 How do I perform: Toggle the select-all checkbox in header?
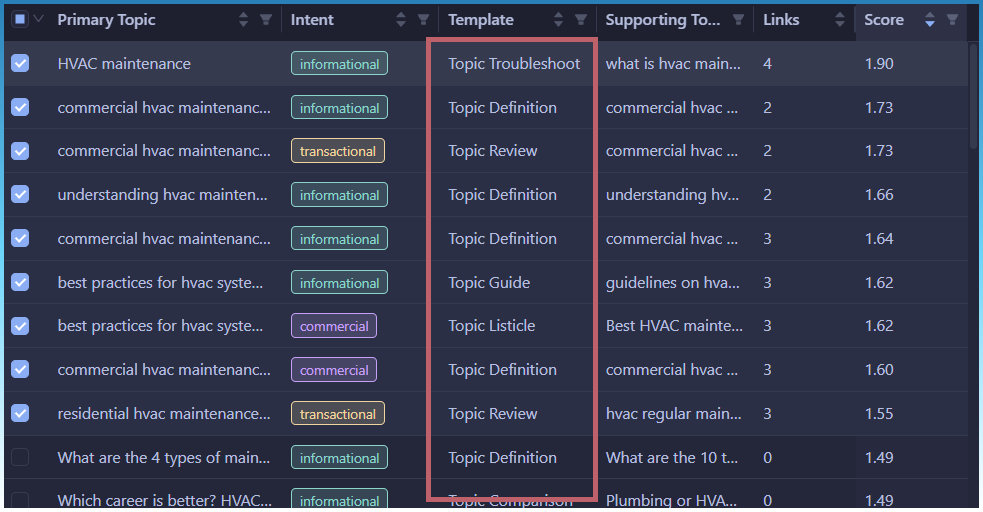(x=20, y=20)
